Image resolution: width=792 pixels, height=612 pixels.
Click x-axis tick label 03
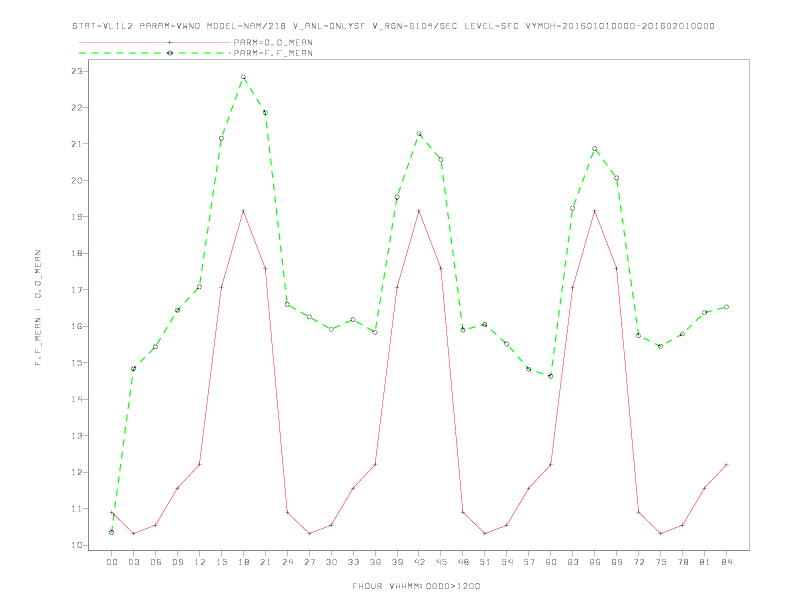(x=133, y=562)
